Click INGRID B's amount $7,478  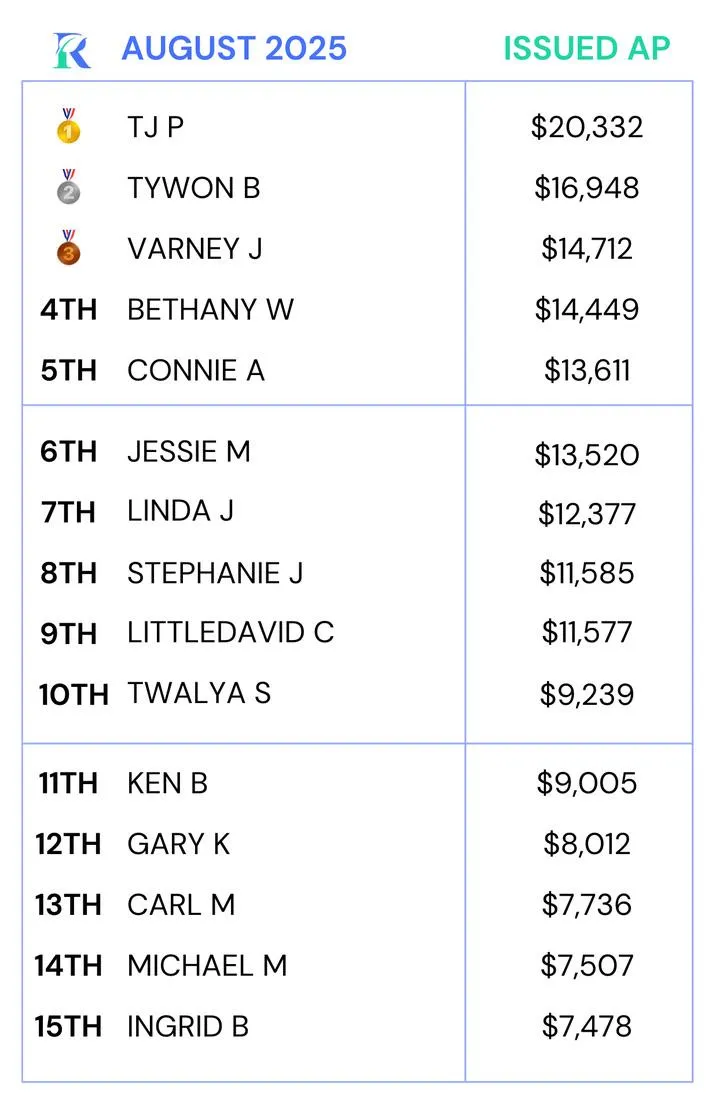coord(587,1026)
